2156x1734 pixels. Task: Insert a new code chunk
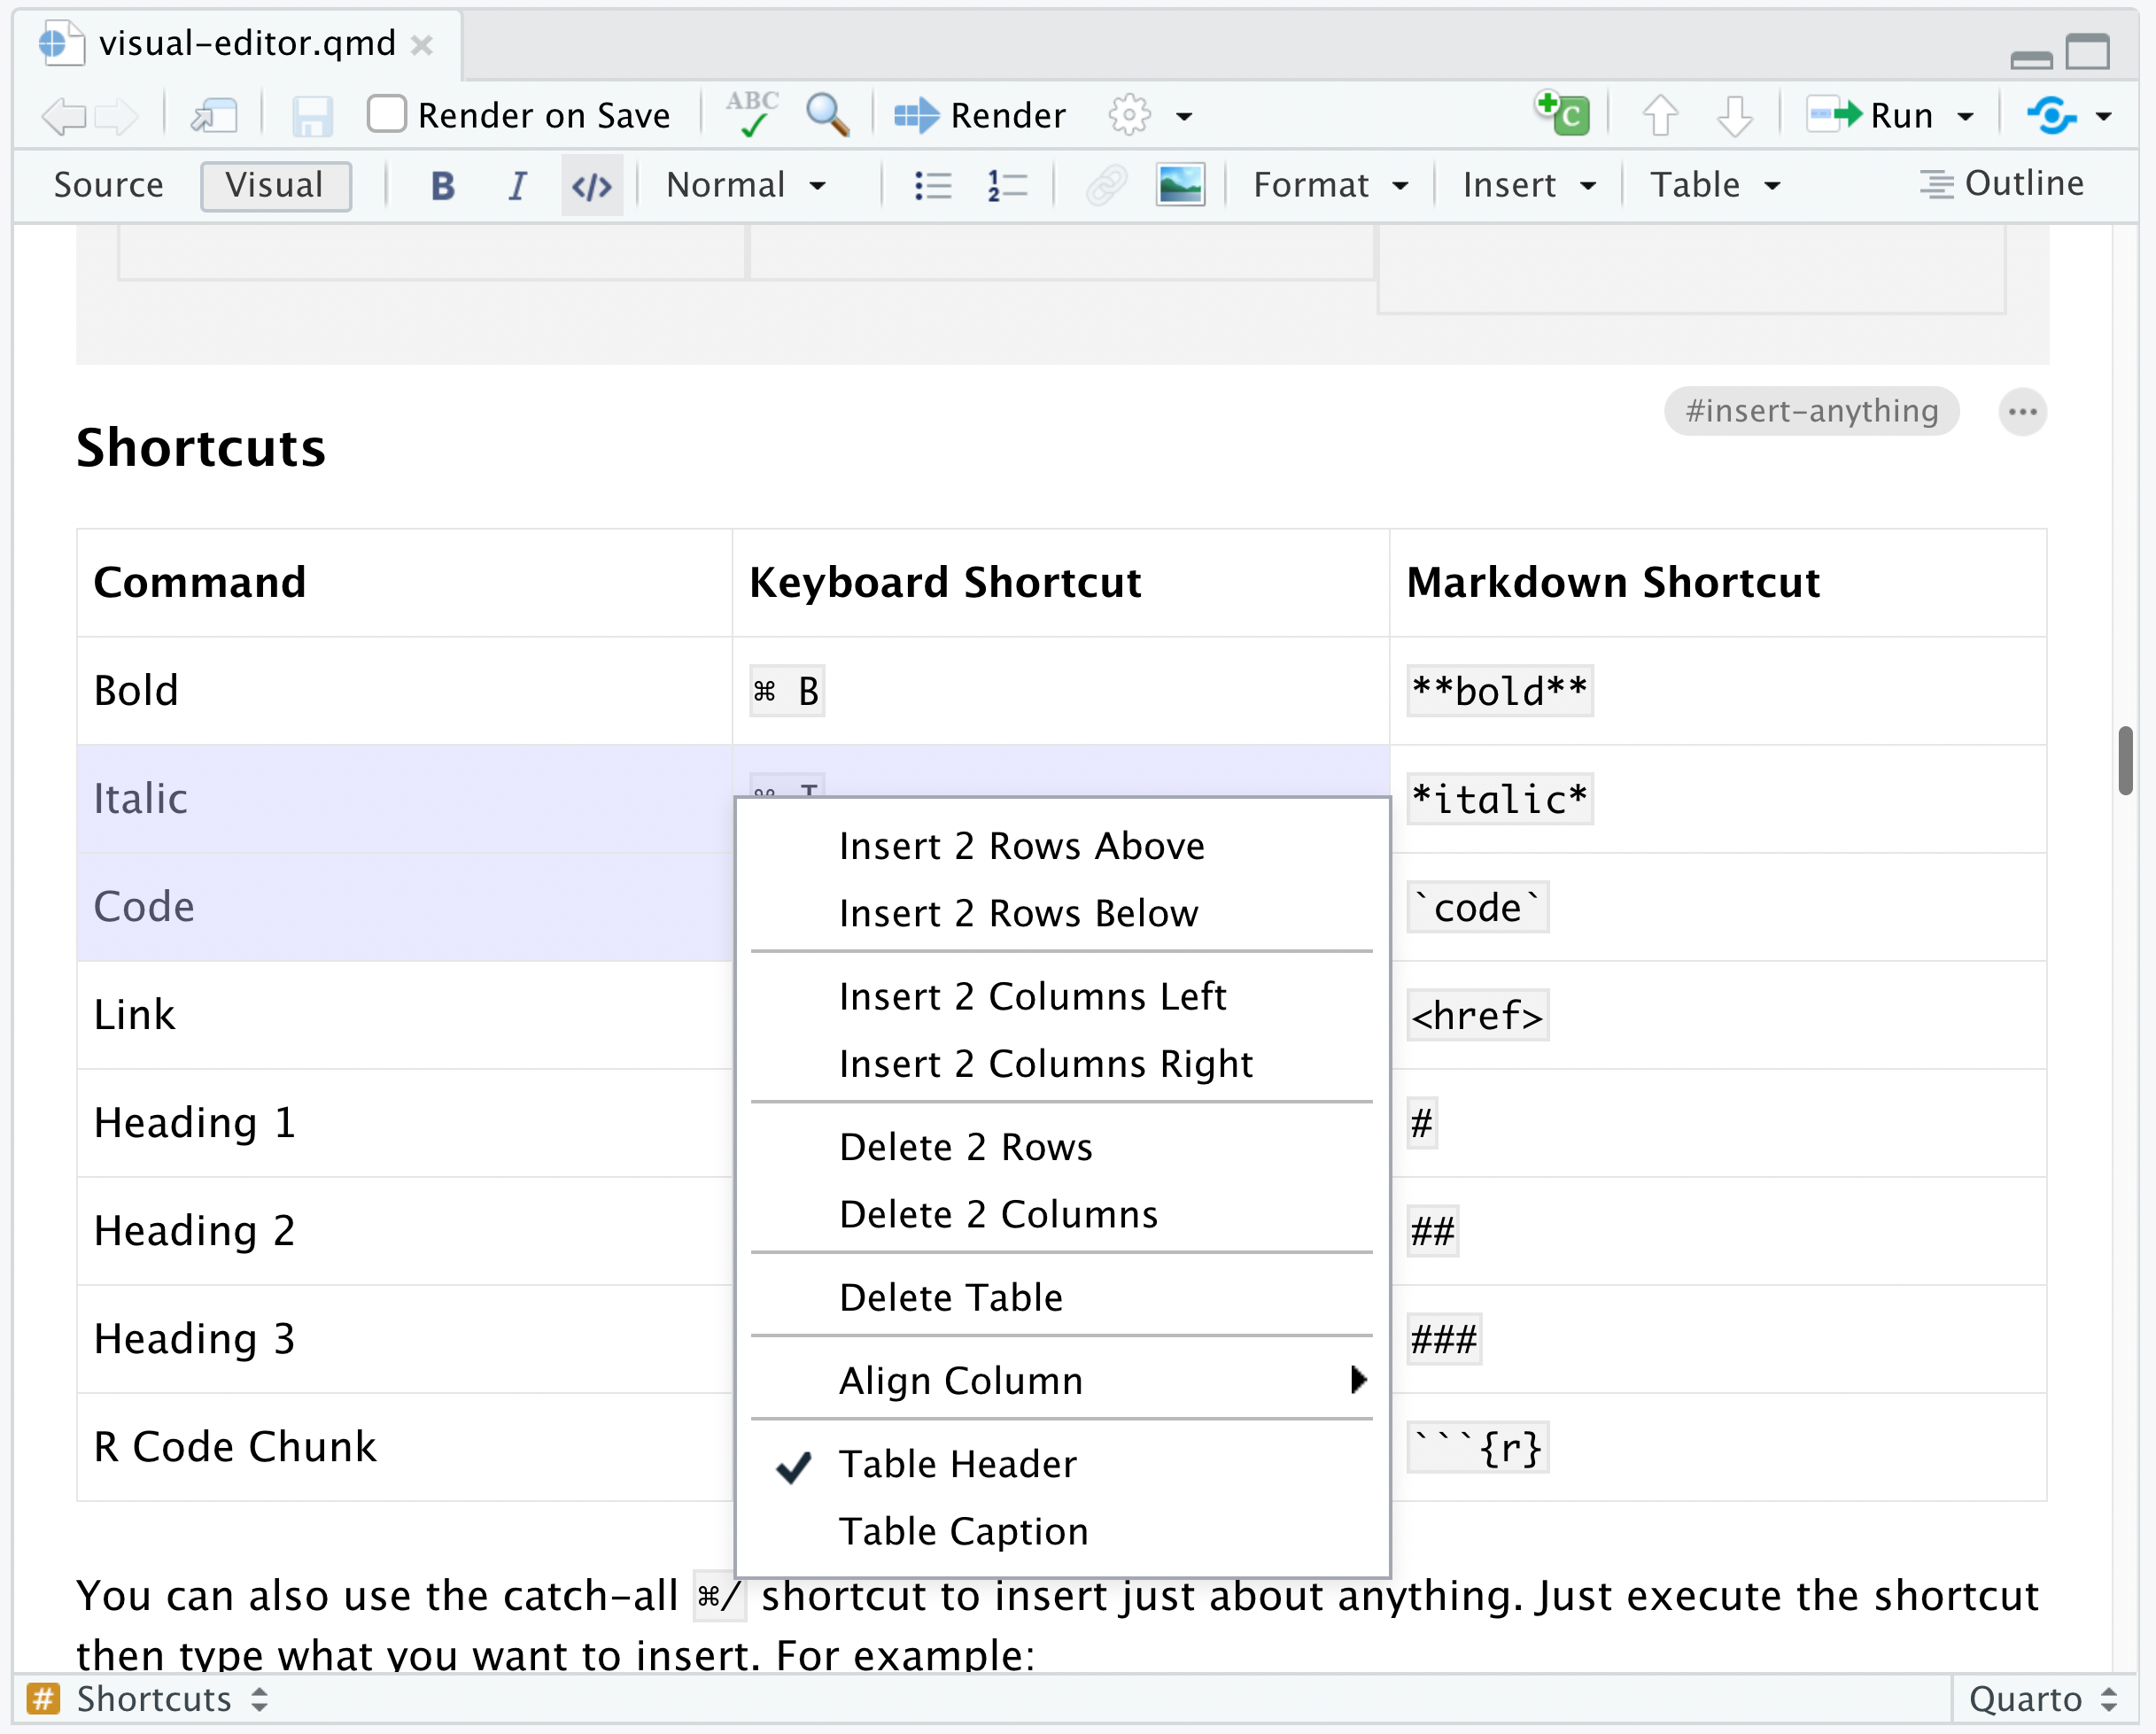[x=1562, y=113]
